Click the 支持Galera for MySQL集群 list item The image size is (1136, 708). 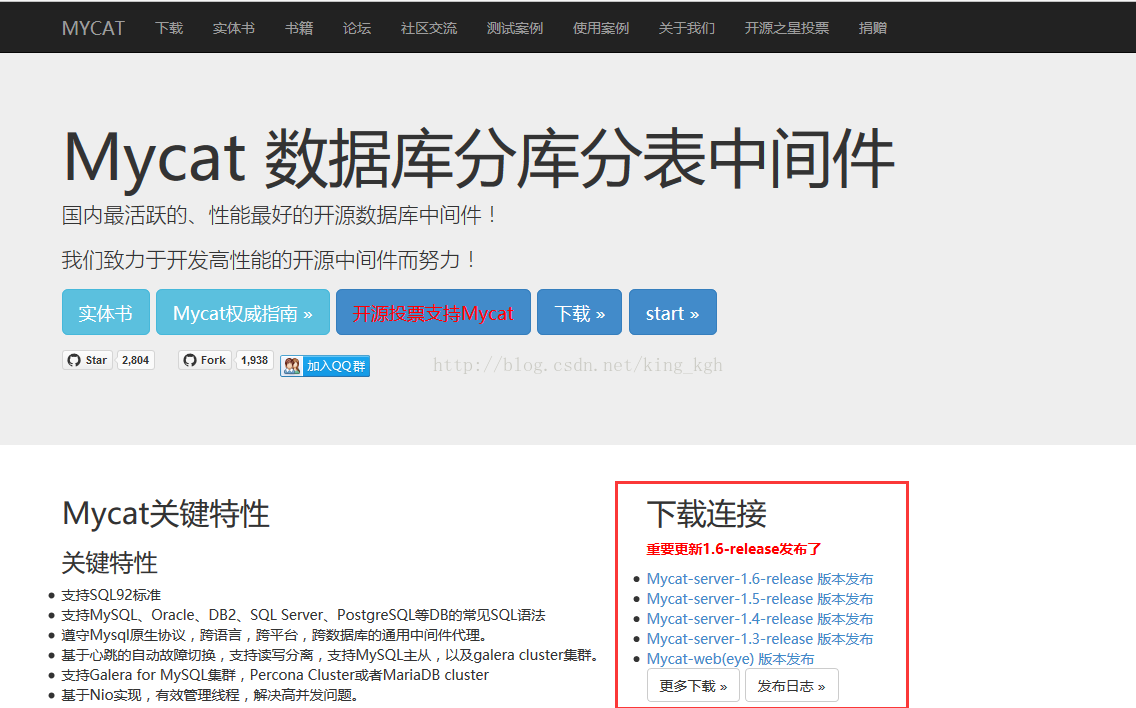point(275,675)
